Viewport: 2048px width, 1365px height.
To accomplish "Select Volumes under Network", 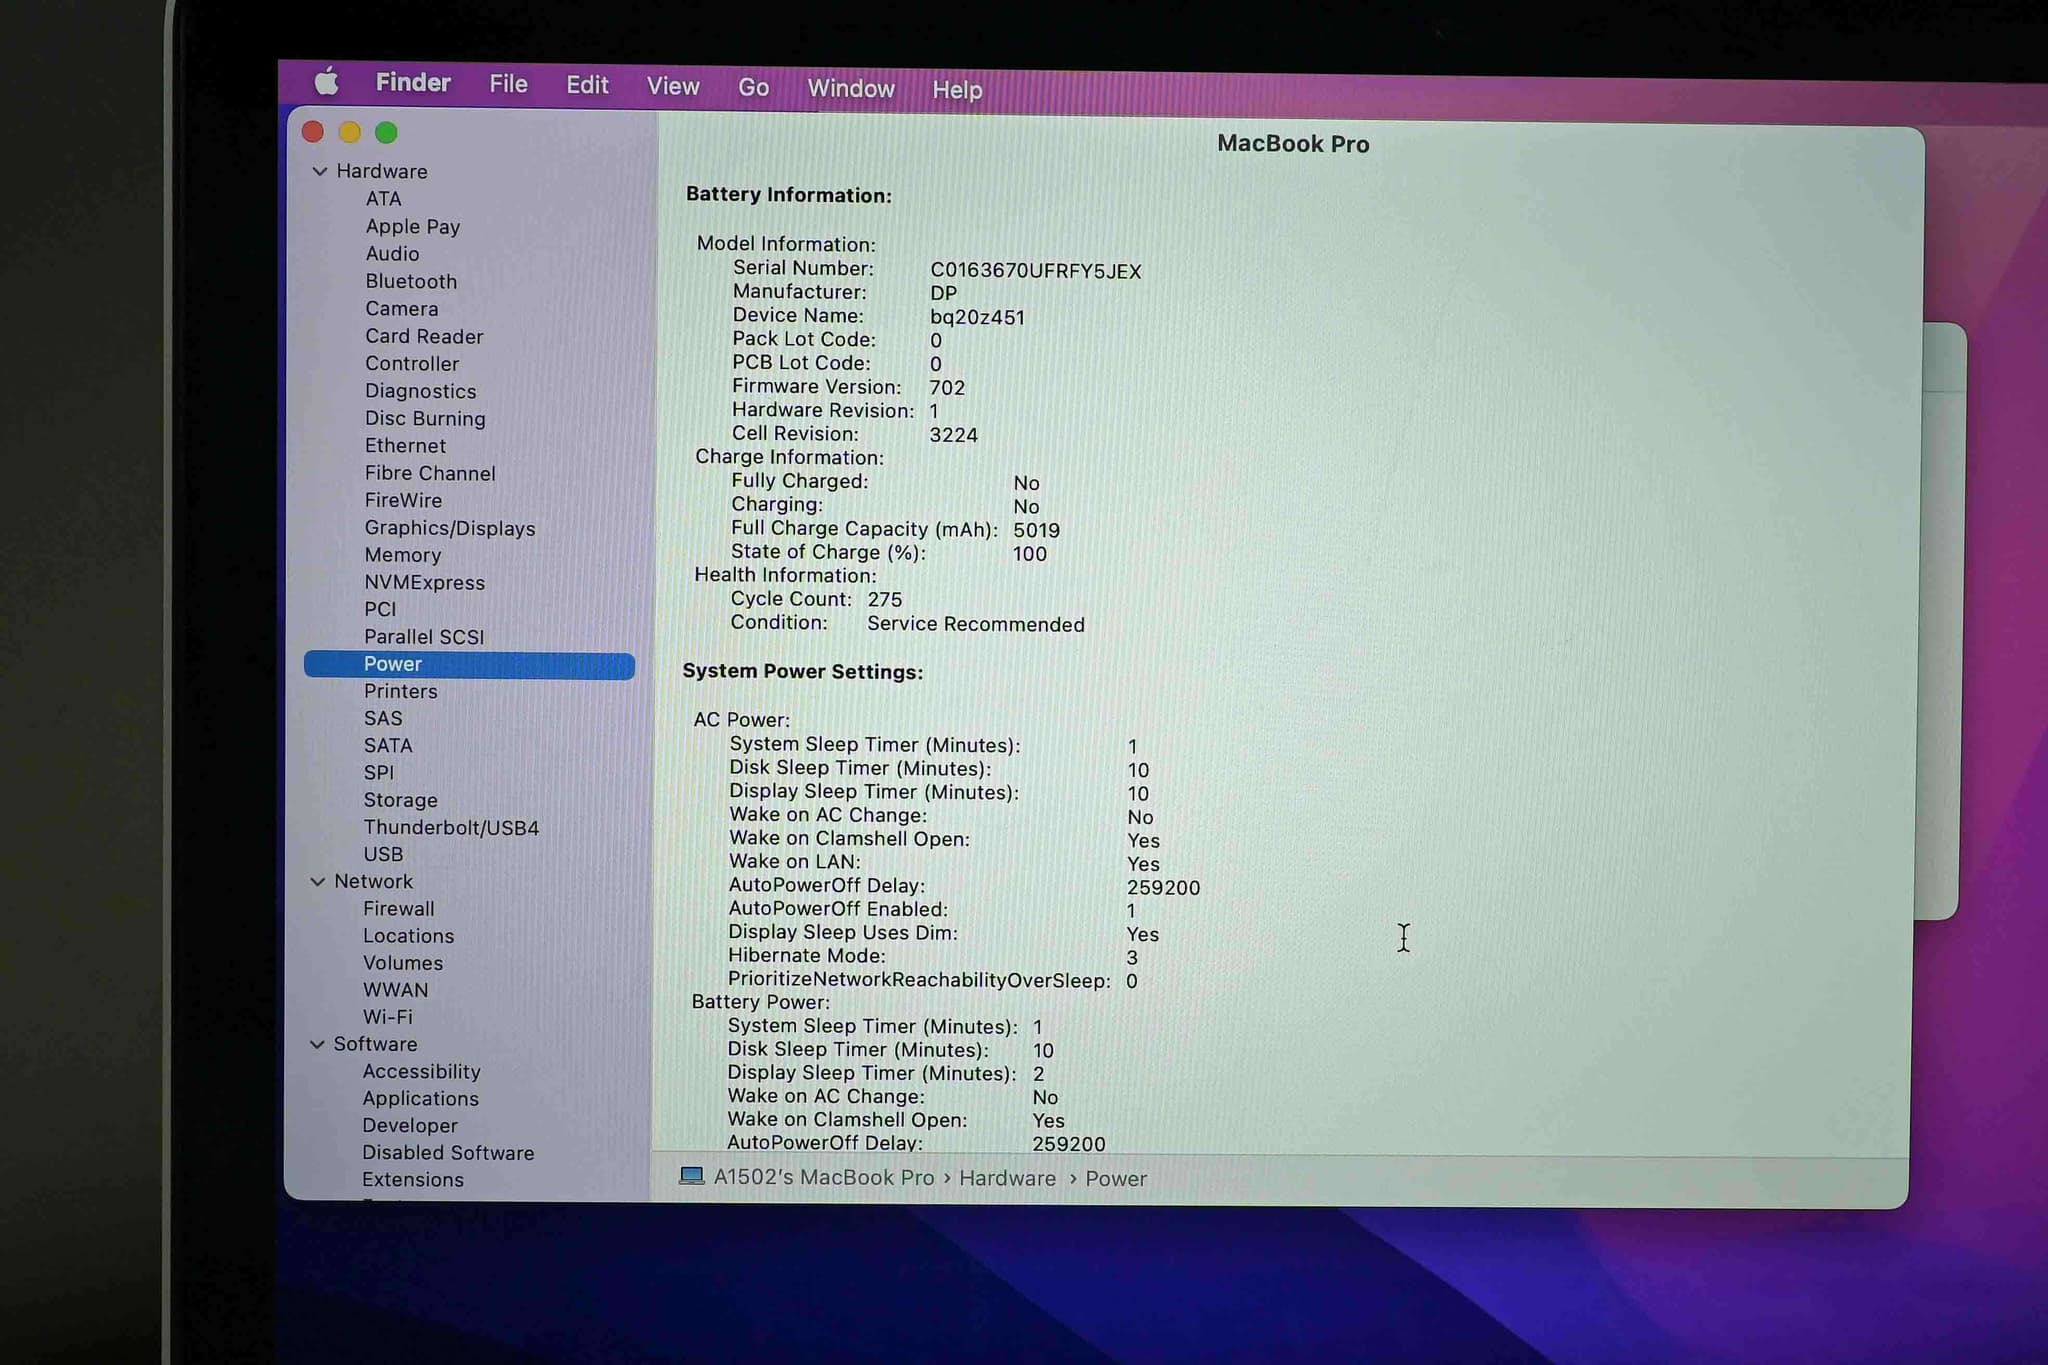I will click(403, 963).
